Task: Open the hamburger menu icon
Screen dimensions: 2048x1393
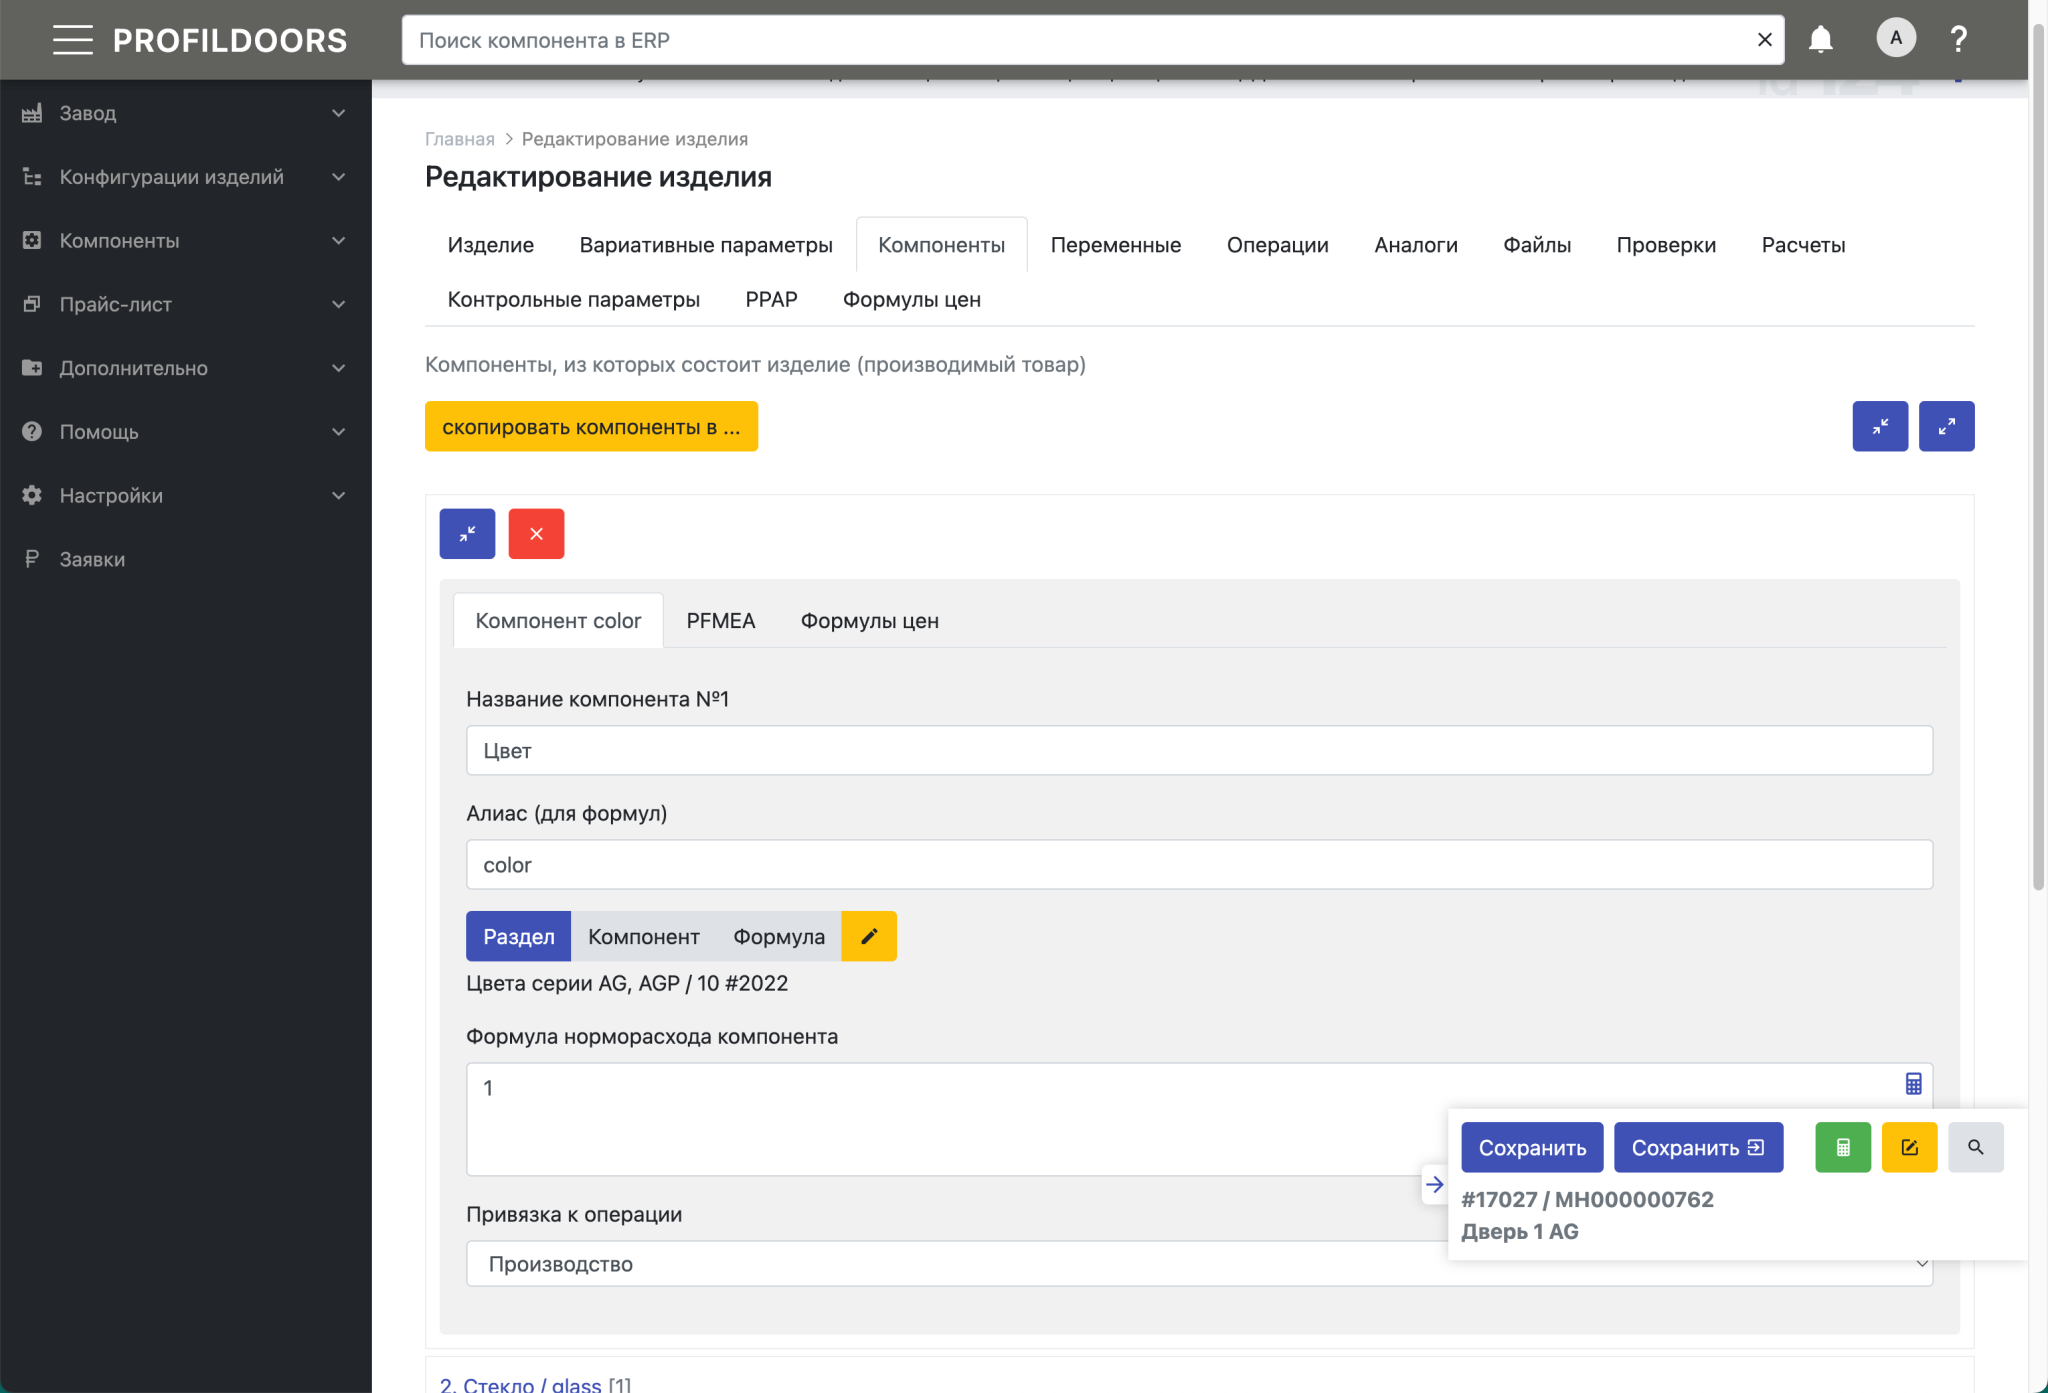Action: (x=72, y=40)
